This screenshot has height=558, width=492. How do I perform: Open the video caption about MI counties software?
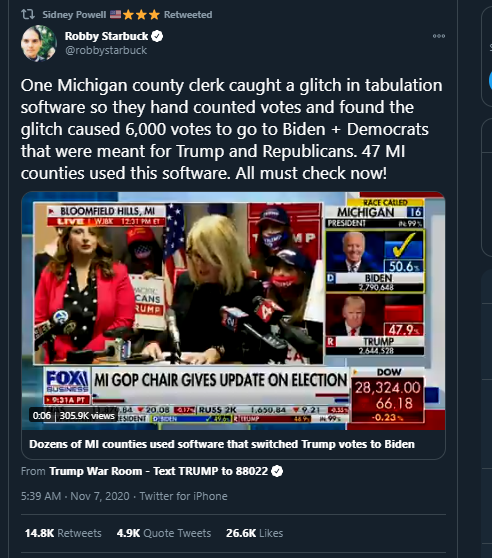pos(222,444)
